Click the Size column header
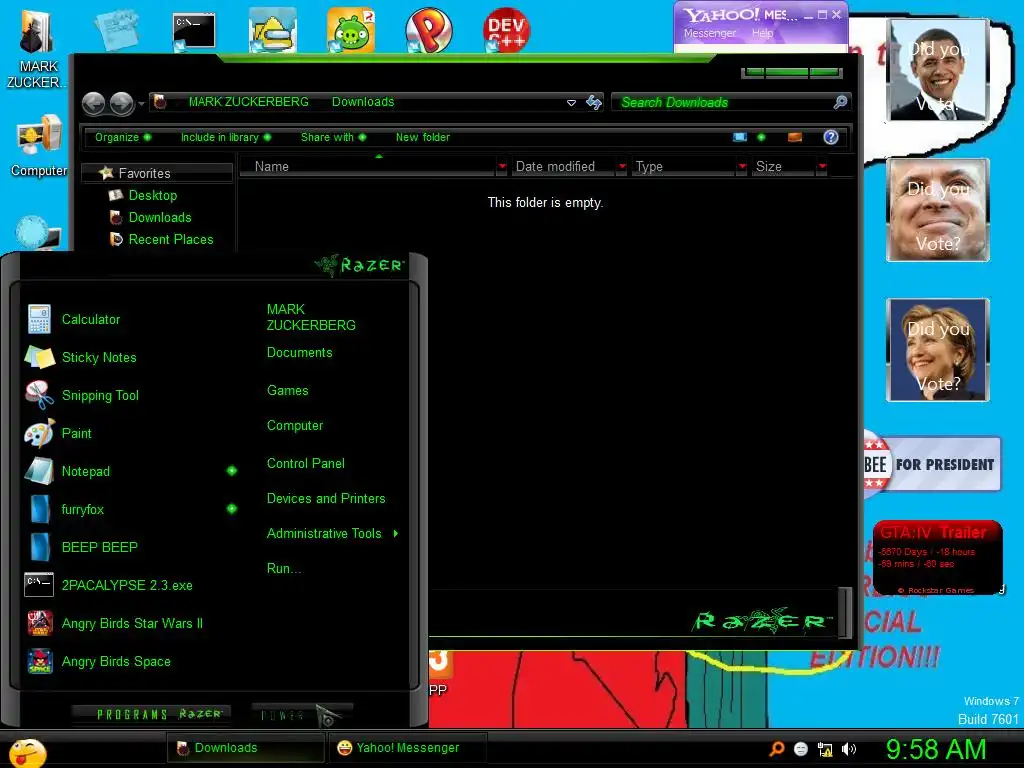 coord(784,167)
